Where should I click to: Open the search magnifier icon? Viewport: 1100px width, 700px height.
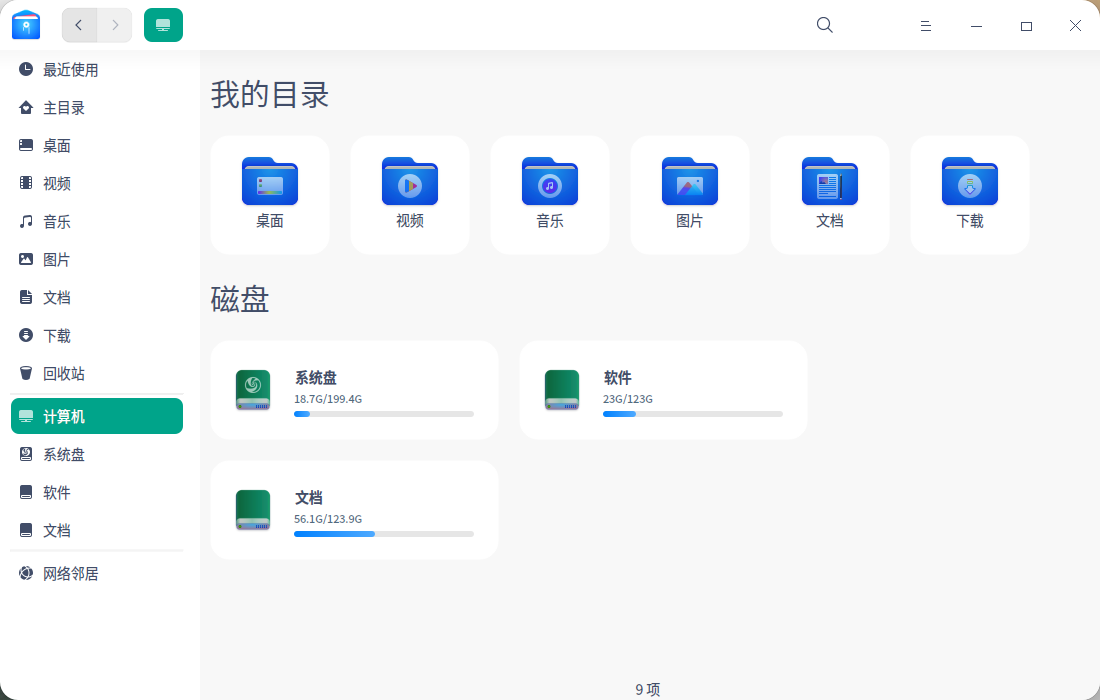click(x=825, y=25)
